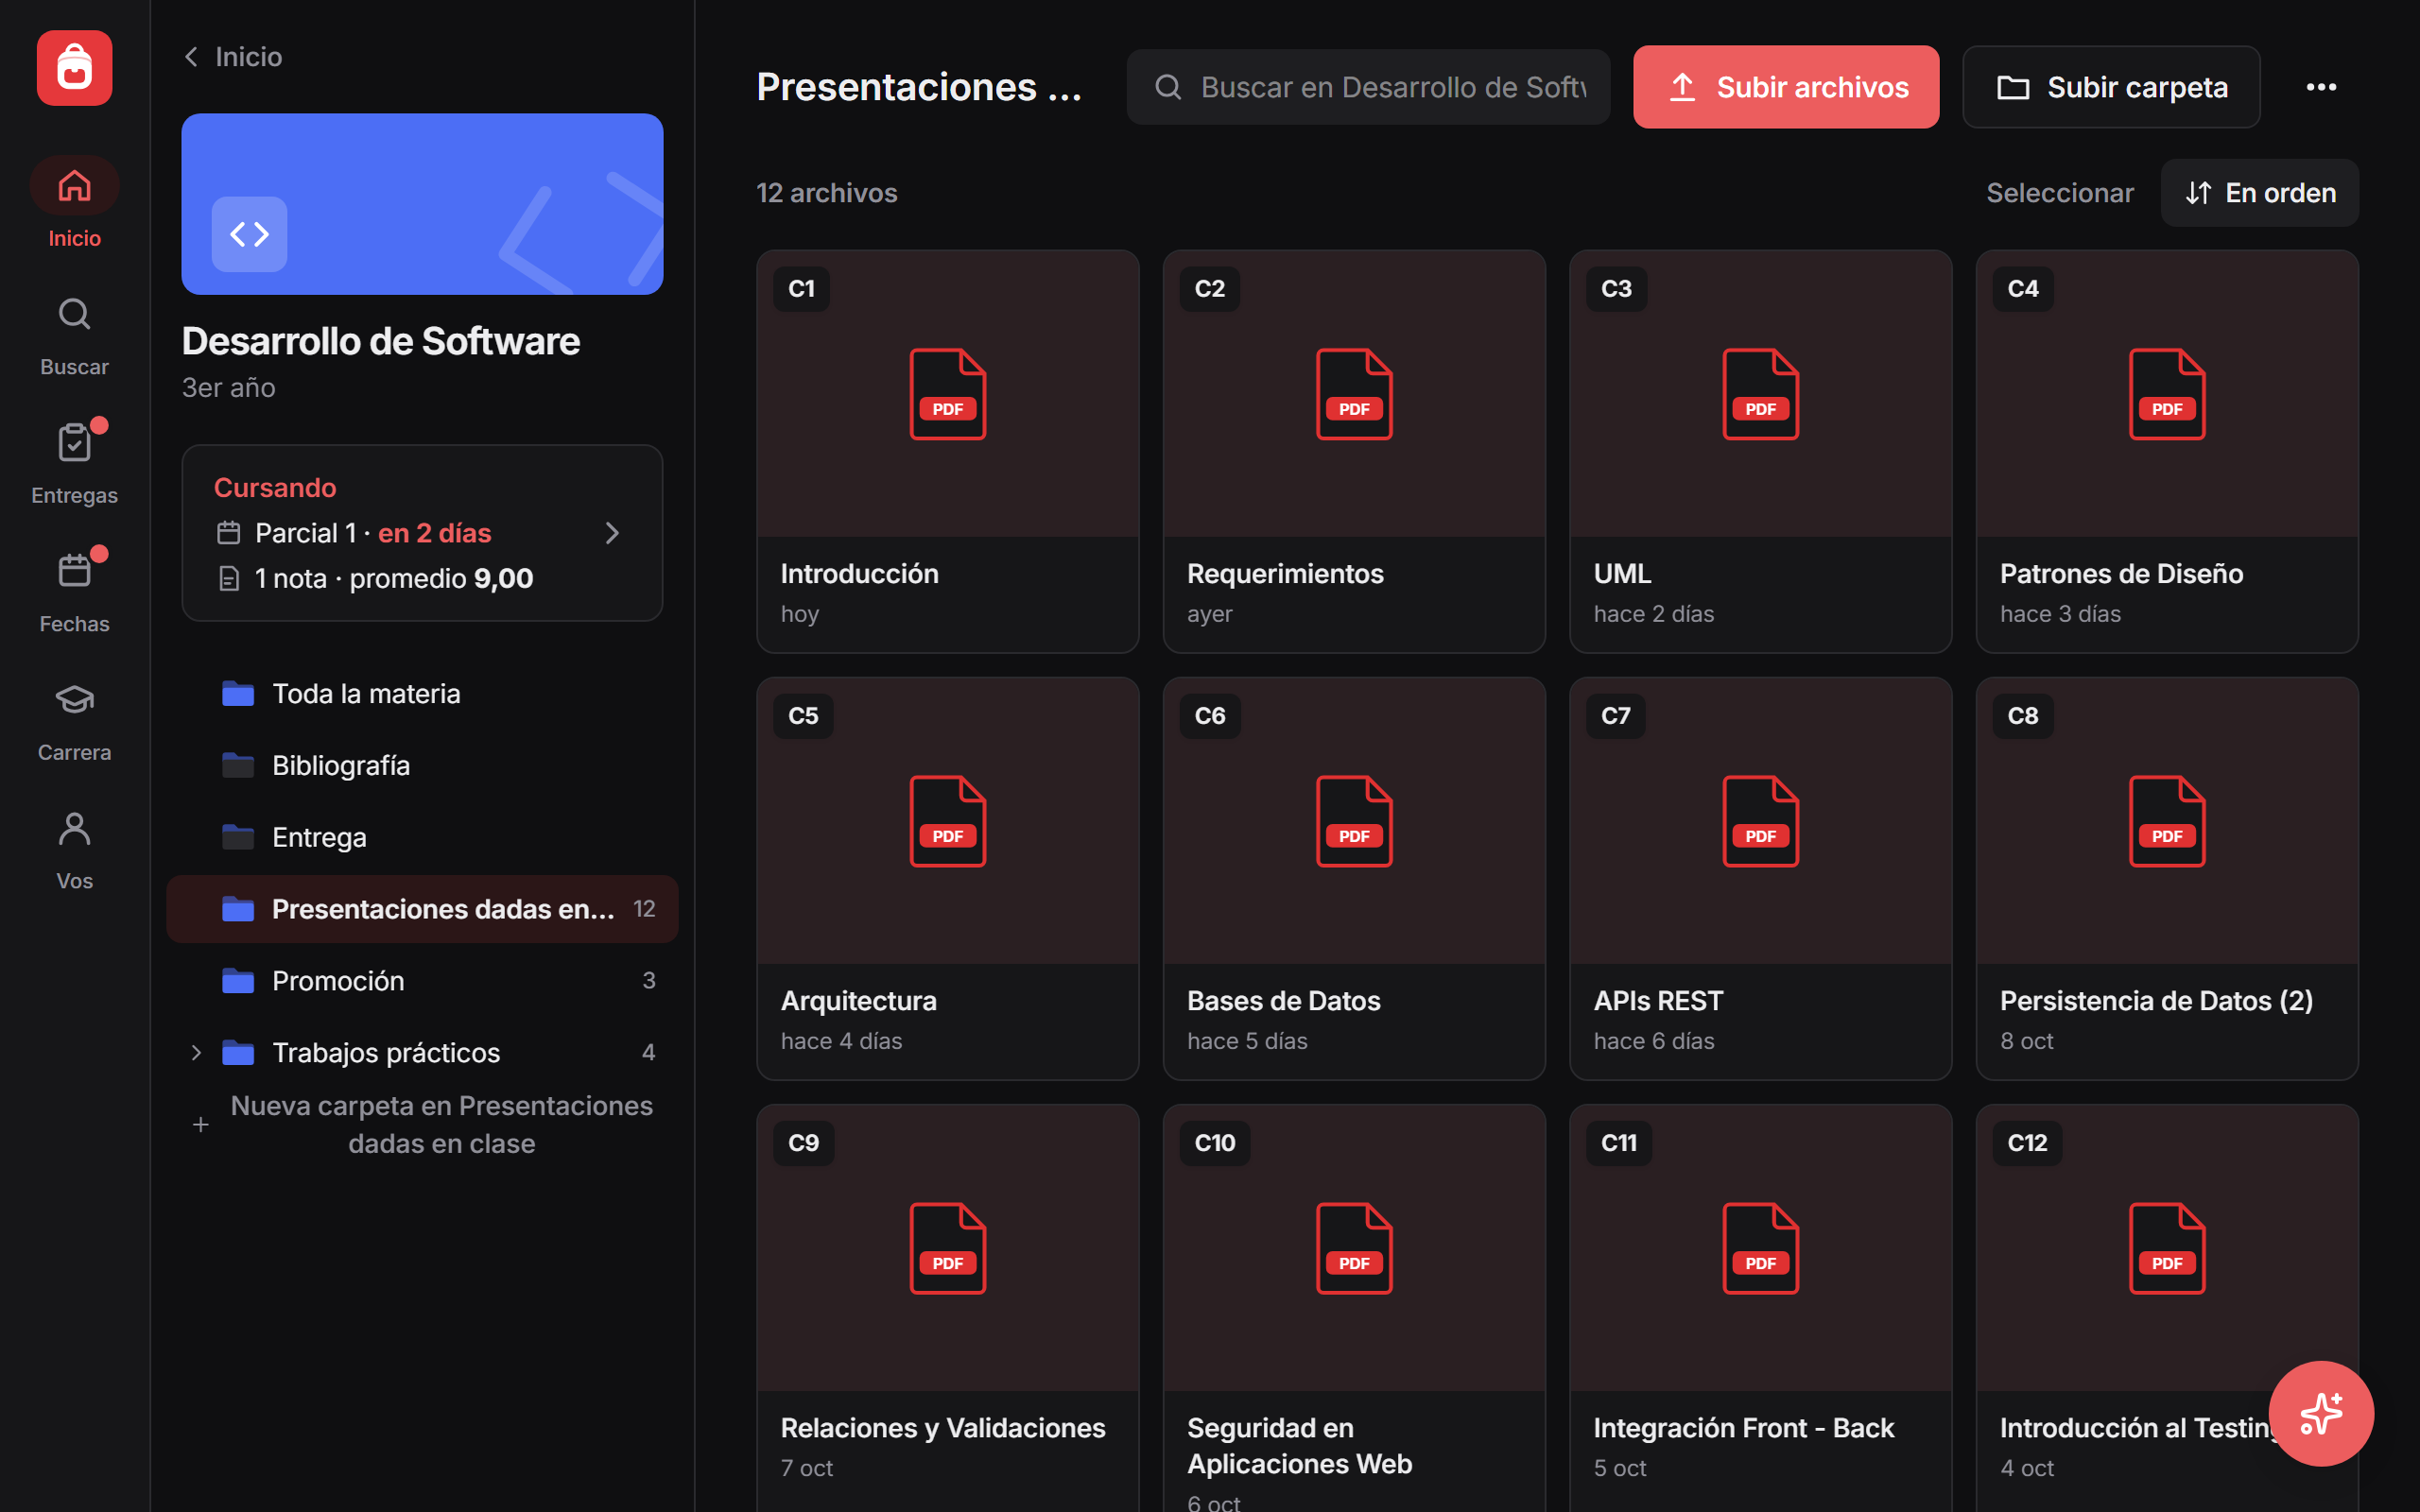The image size is (2420, 1512).
Task: Click the code brackets course icon
Action: [x=249, y=234]
